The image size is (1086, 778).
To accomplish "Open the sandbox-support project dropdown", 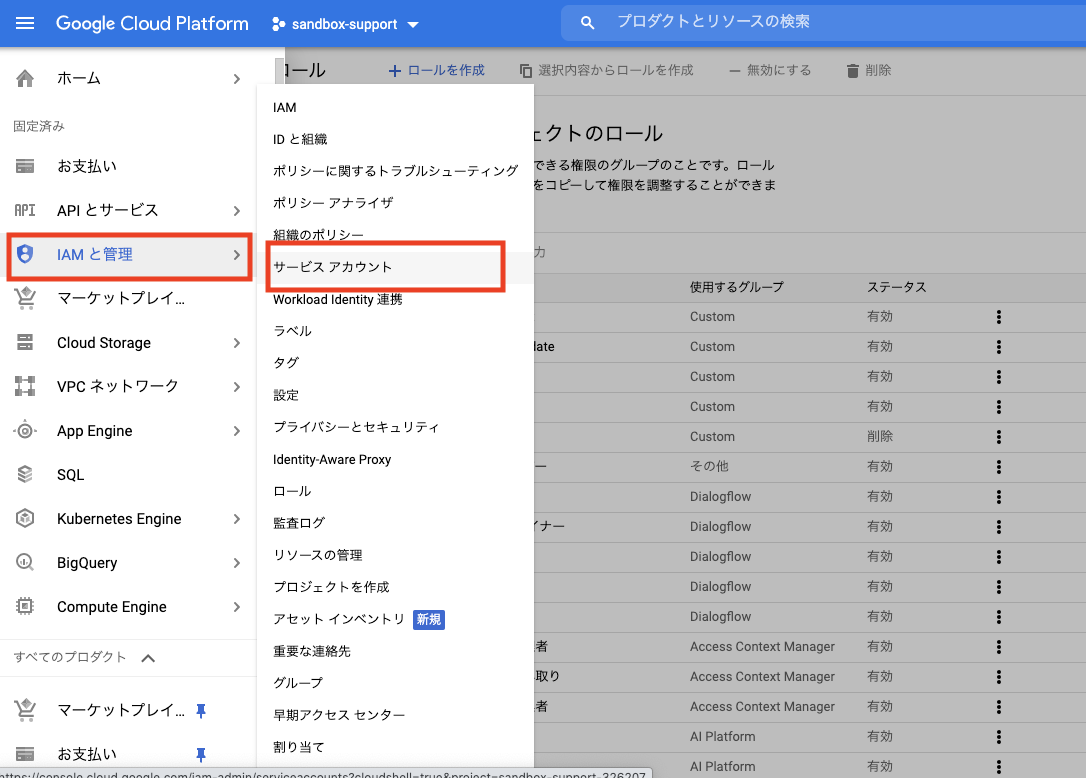I will tap(345, 24).
